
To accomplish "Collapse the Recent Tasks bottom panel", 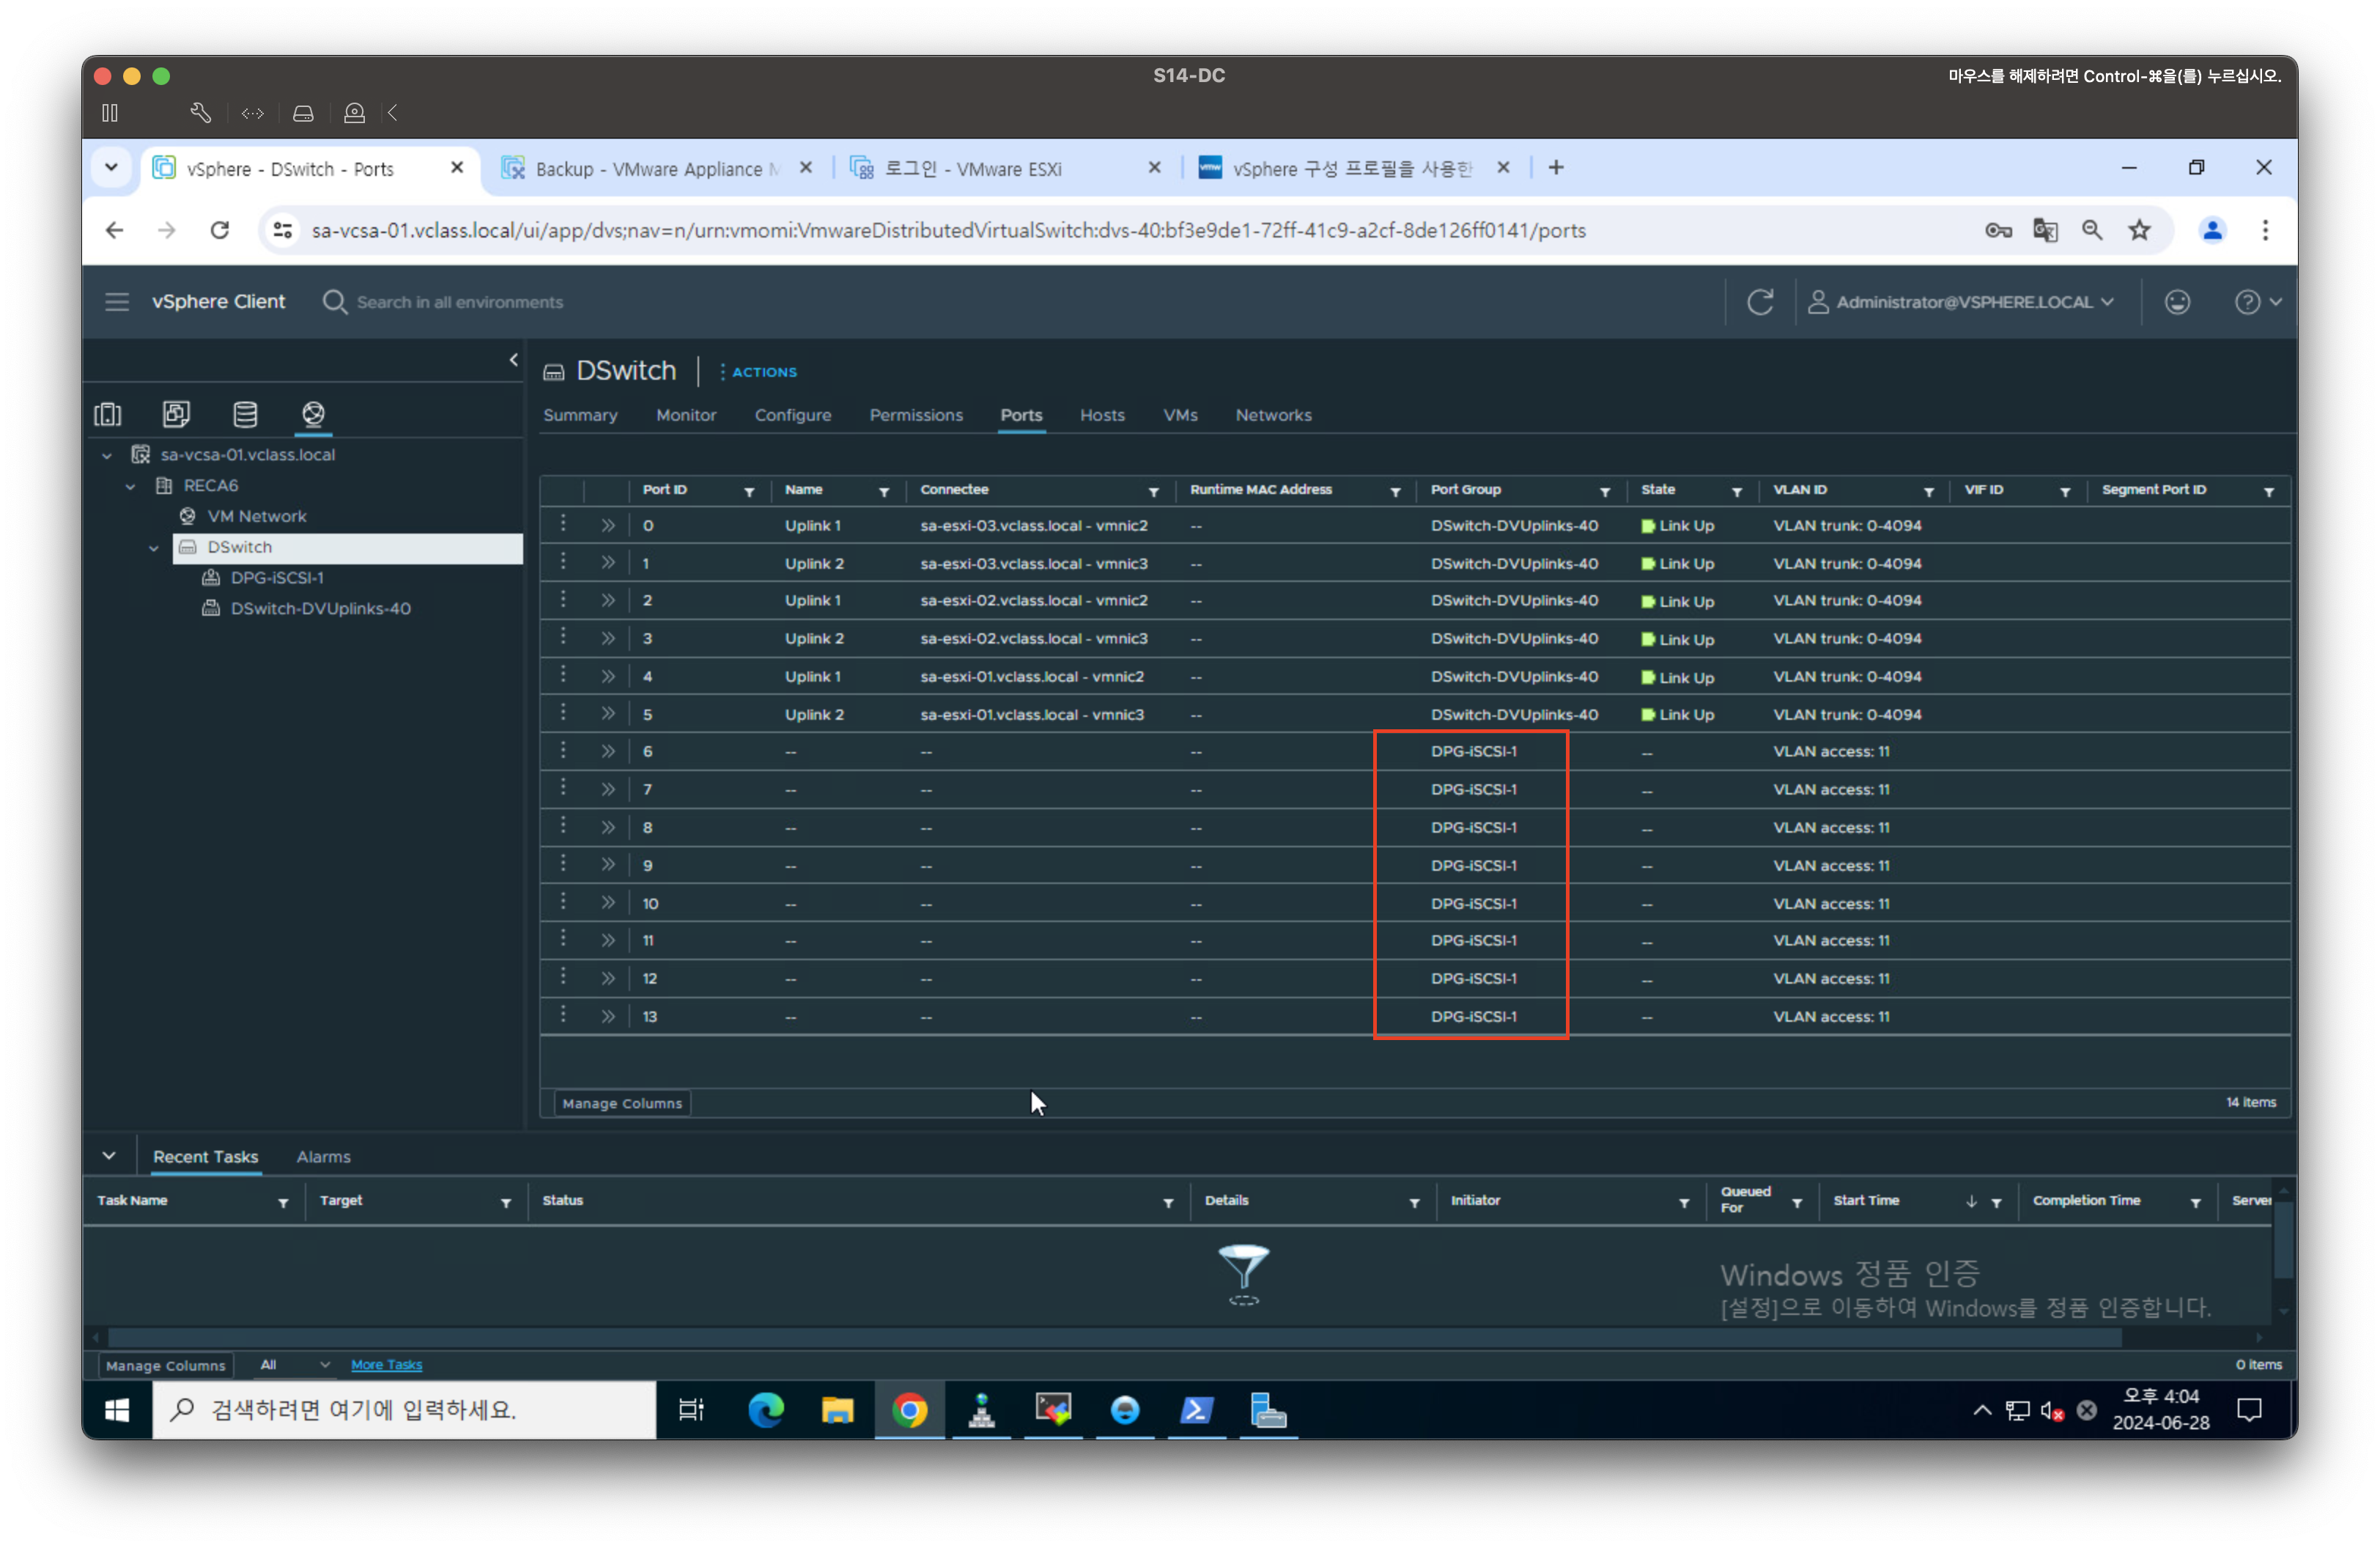I will pos(109,1156).
